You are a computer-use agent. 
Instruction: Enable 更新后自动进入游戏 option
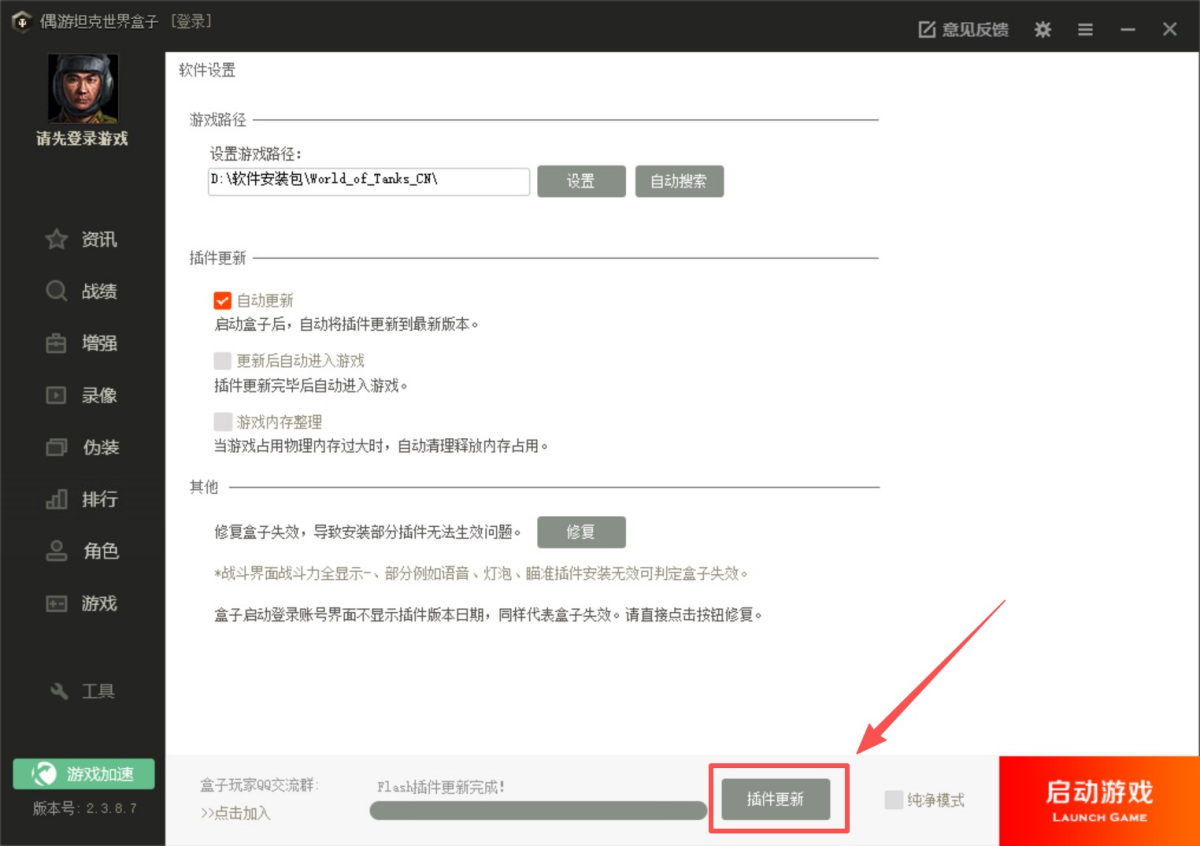(222, 361)
